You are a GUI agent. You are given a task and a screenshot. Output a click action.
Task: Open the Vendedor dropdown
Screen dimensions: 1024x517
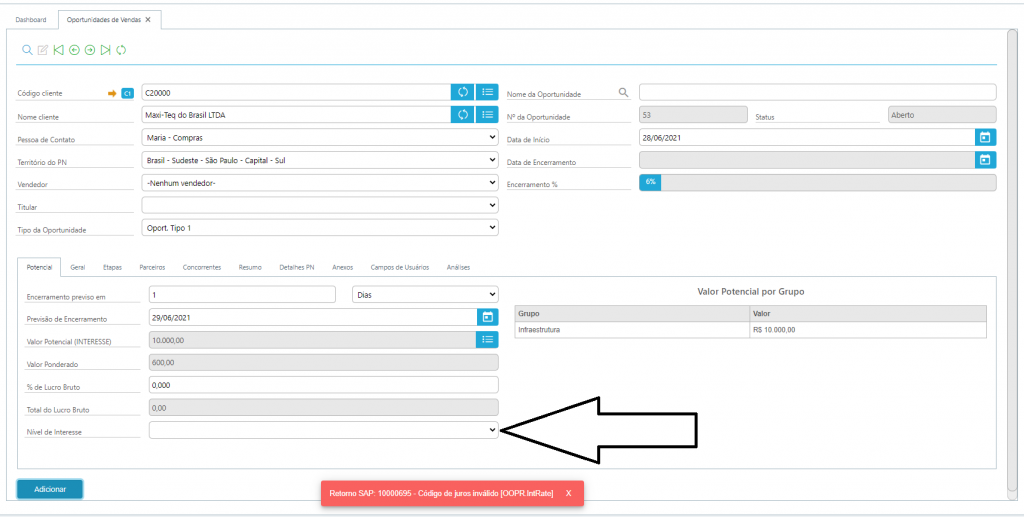[x=320, y=183]
